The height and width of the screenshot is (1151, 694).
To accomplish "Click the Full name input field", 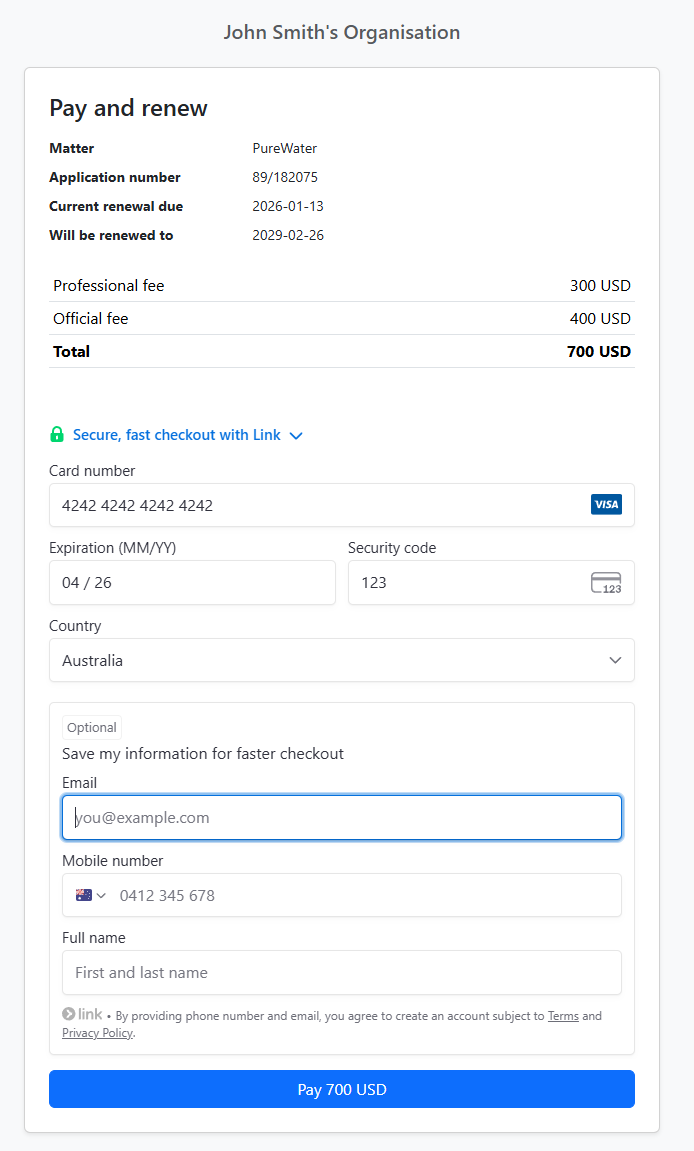I will (x=341, y=972).
